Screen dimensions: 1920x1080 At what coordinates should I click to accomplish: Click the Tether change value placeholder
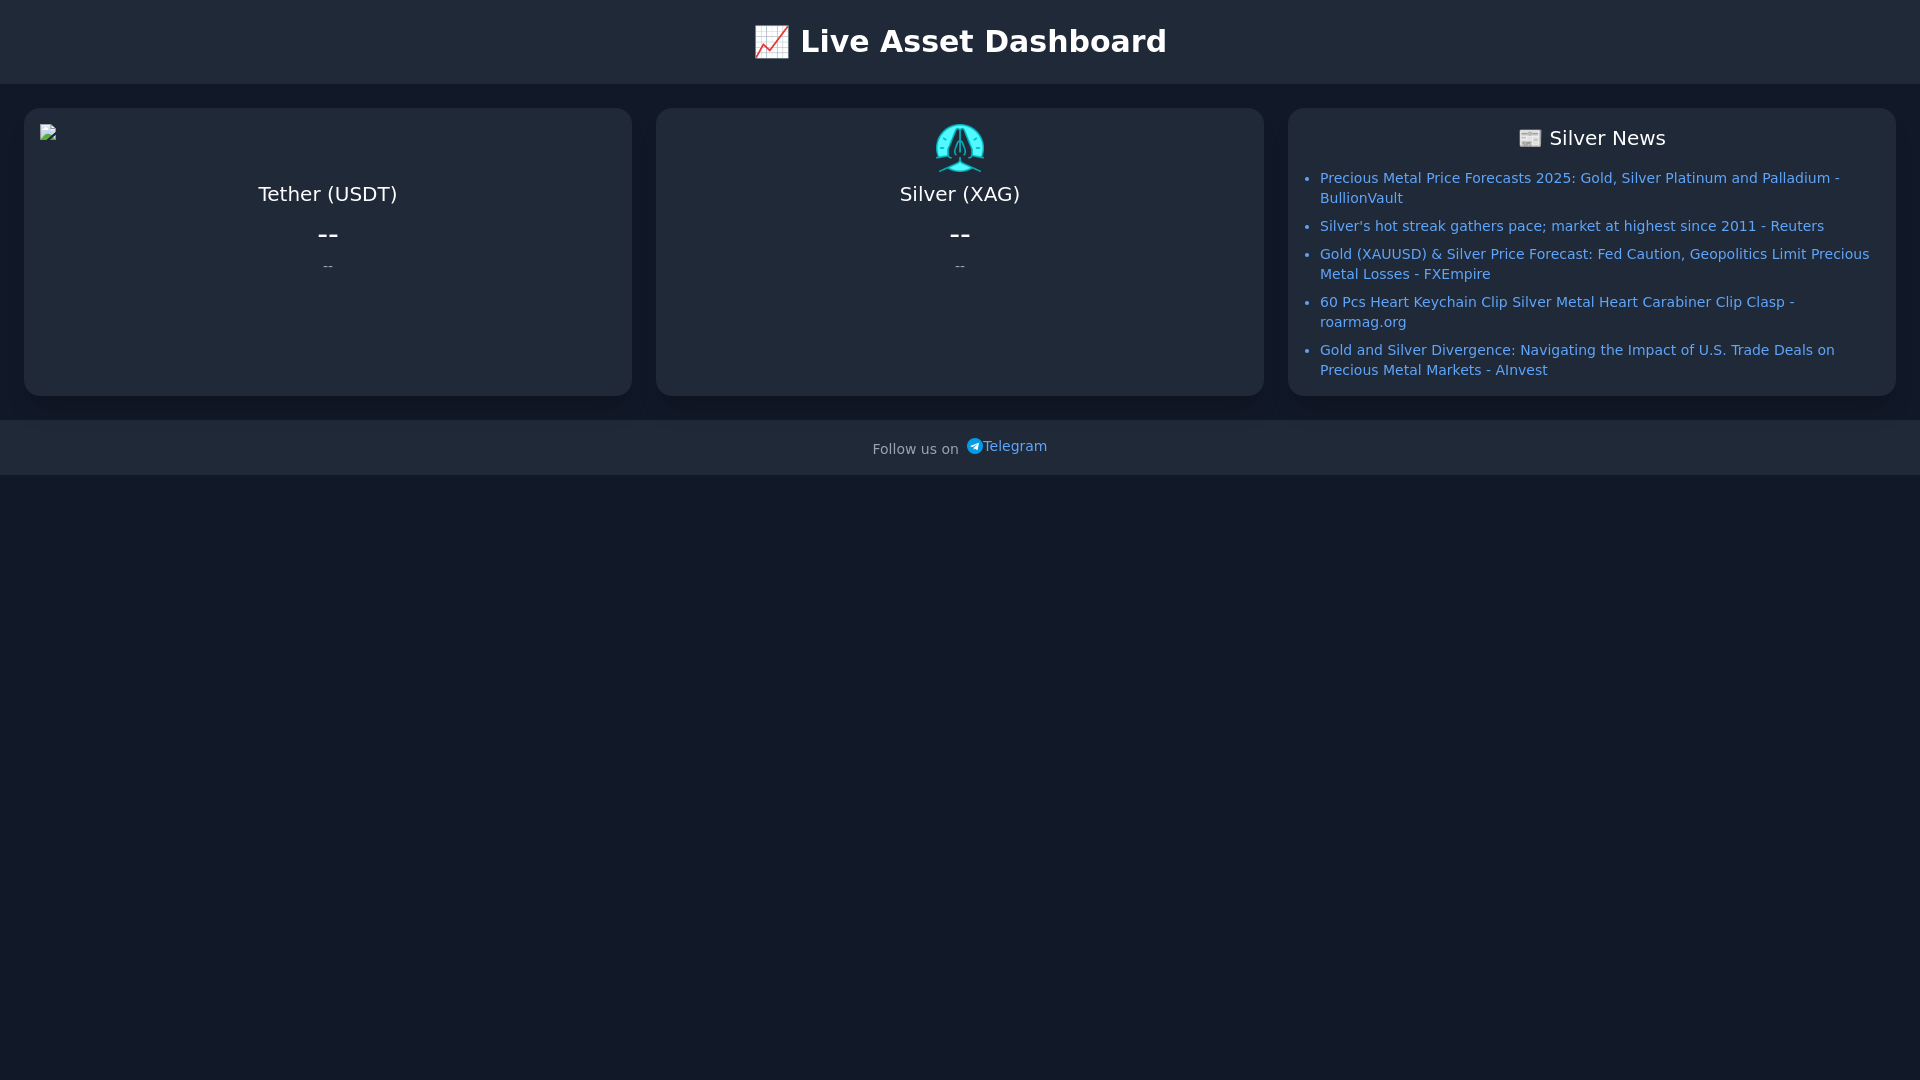click(328, 266)
